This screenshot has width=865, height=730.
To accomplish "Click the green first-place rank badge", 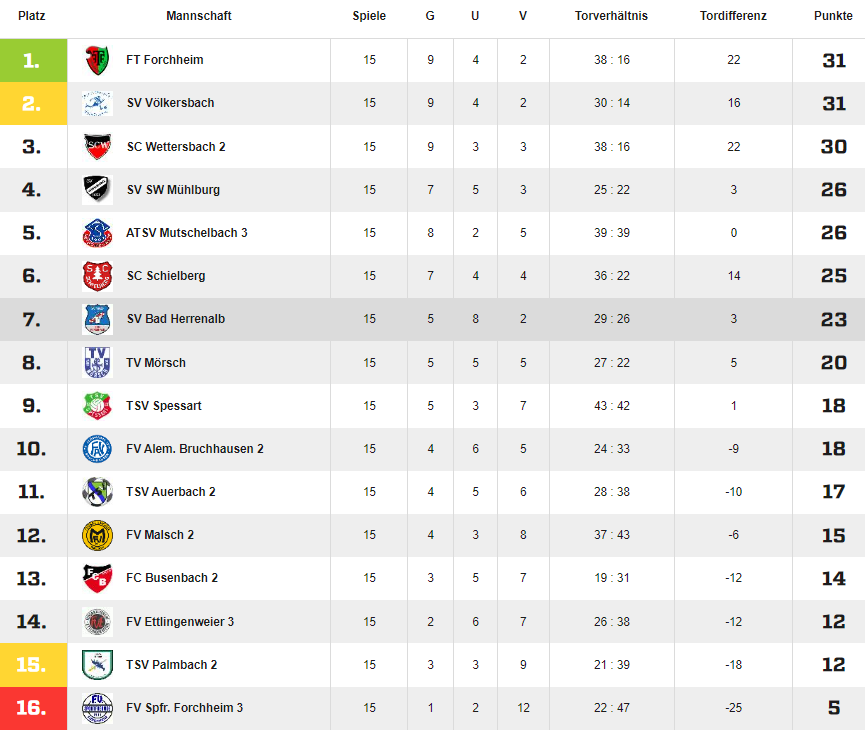I will pos(32,60).
